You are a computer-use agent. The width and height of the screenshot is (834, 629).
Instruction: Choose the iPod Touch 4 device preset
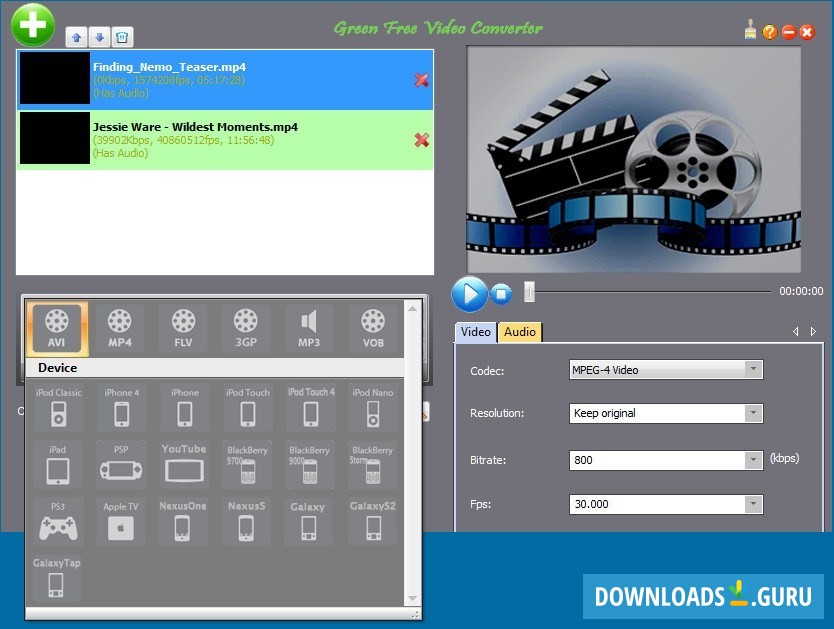pyautogui.click(x=311, y=407)
